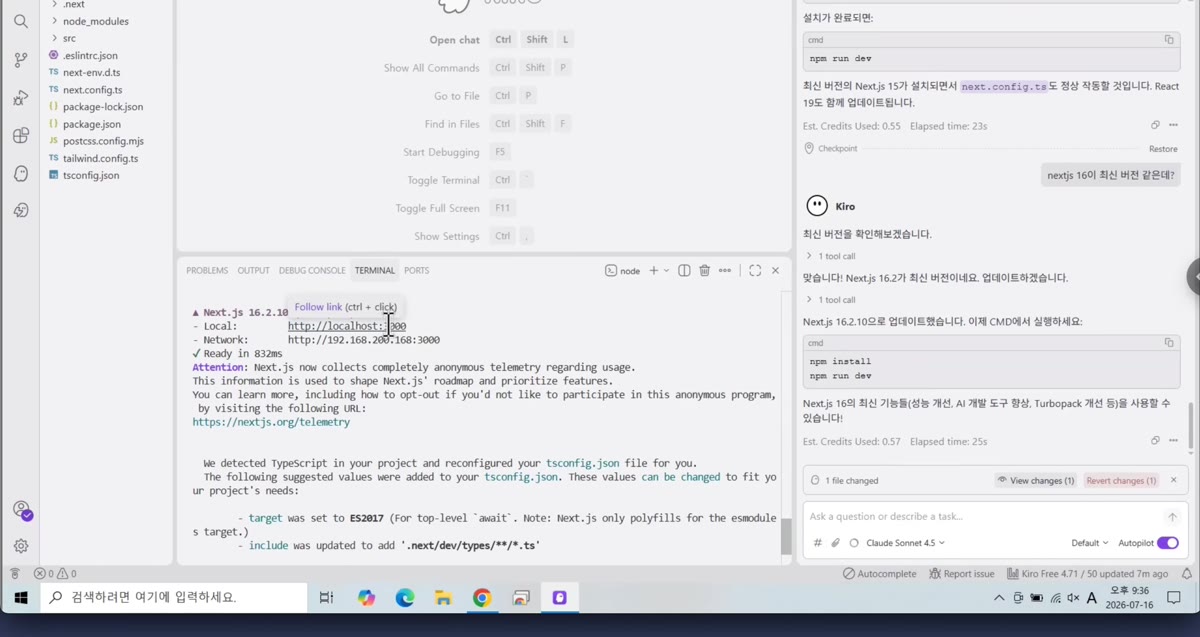This screenshot has height=637, width=1200.
Task: Kill terminal with the trash icon
Action: [x=704, y=270]
